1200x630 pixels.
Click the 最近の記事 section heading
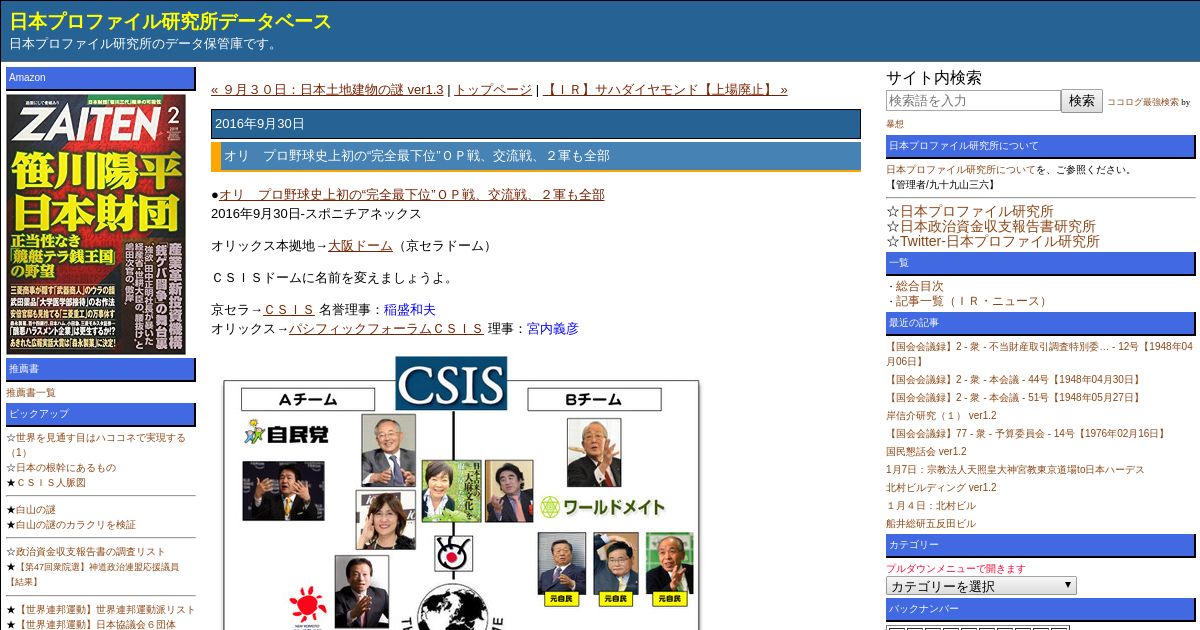click(1040, 323)
